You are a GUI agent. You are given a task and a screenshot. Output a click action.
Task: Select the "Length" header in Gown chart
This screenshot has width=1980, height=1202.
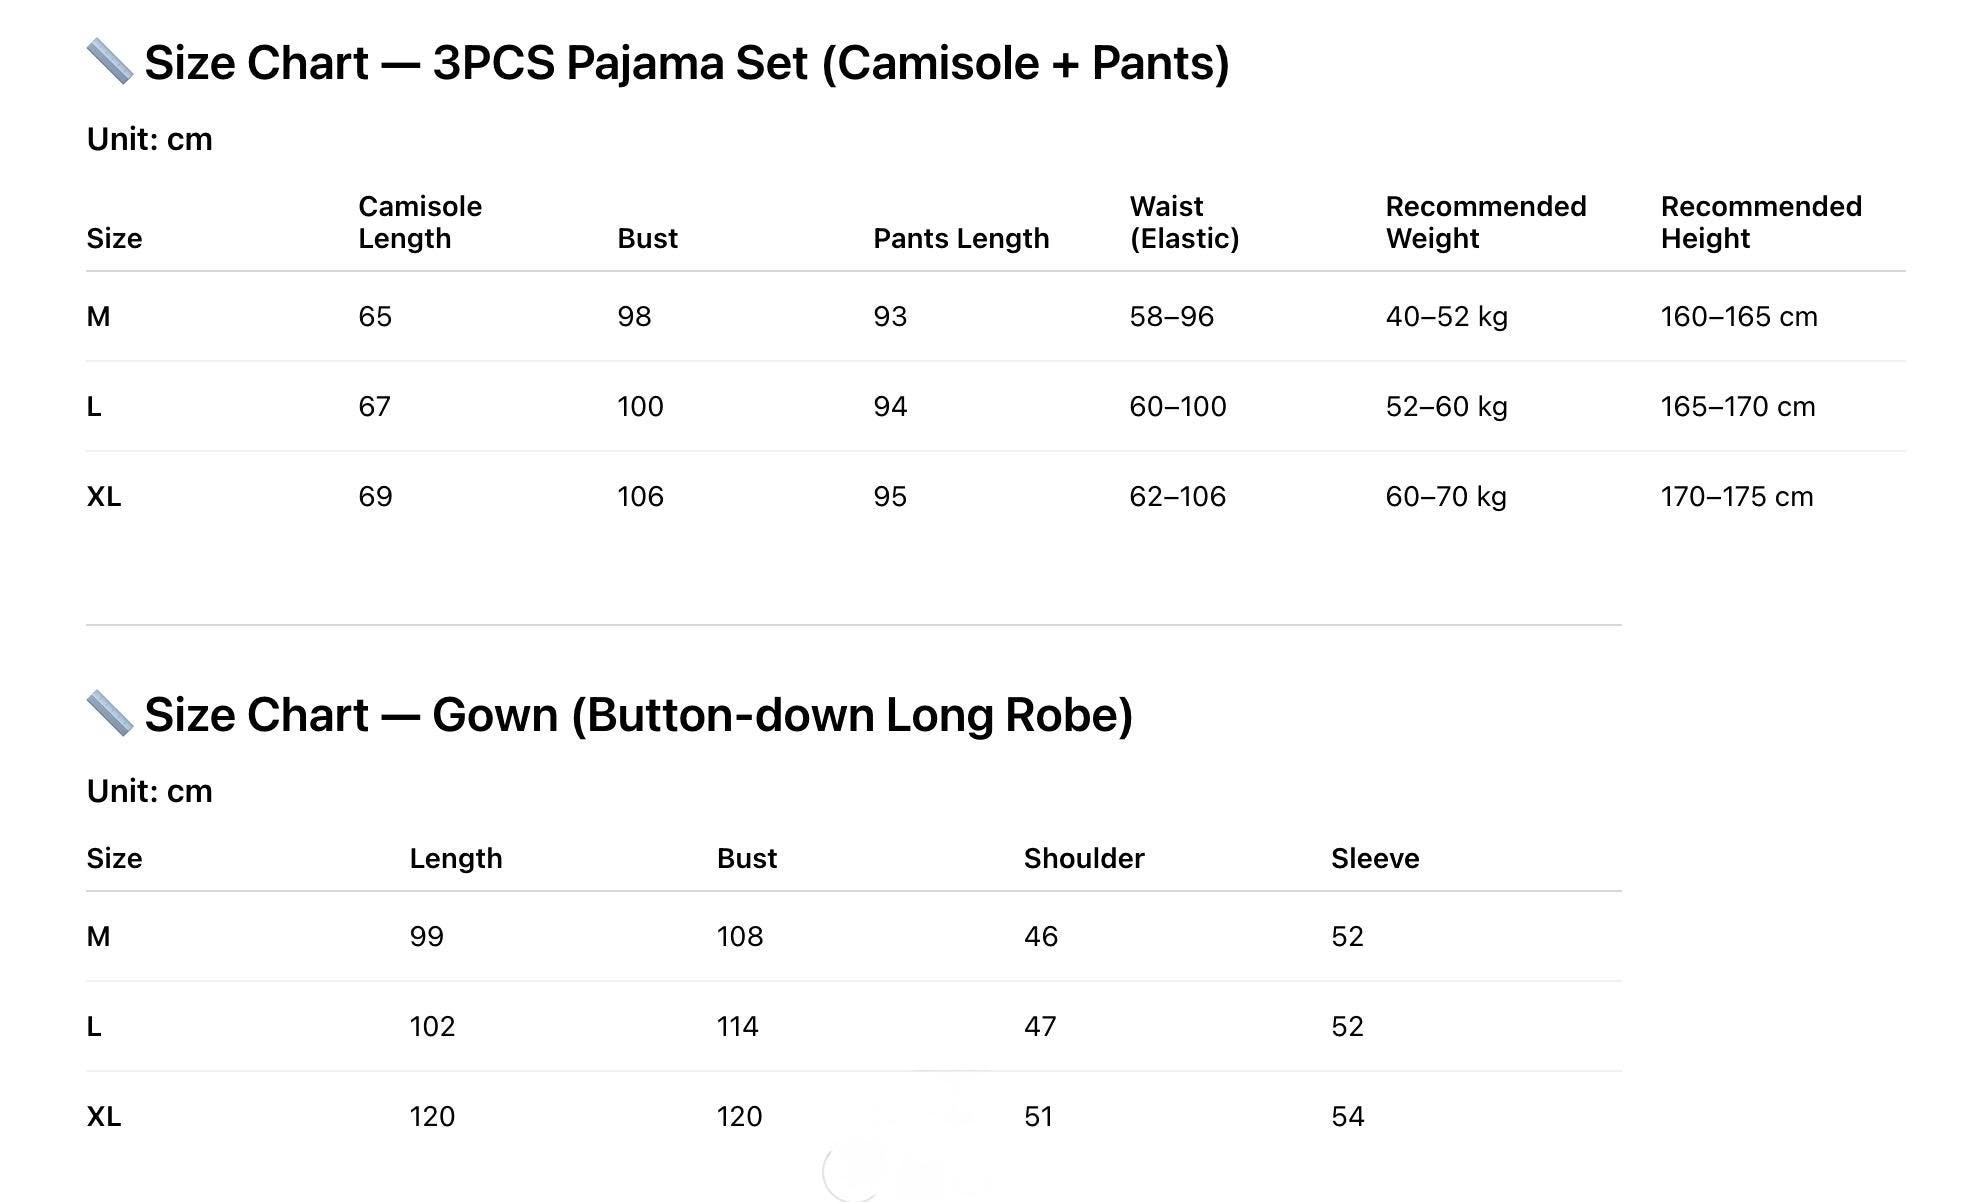click(456, 858)
